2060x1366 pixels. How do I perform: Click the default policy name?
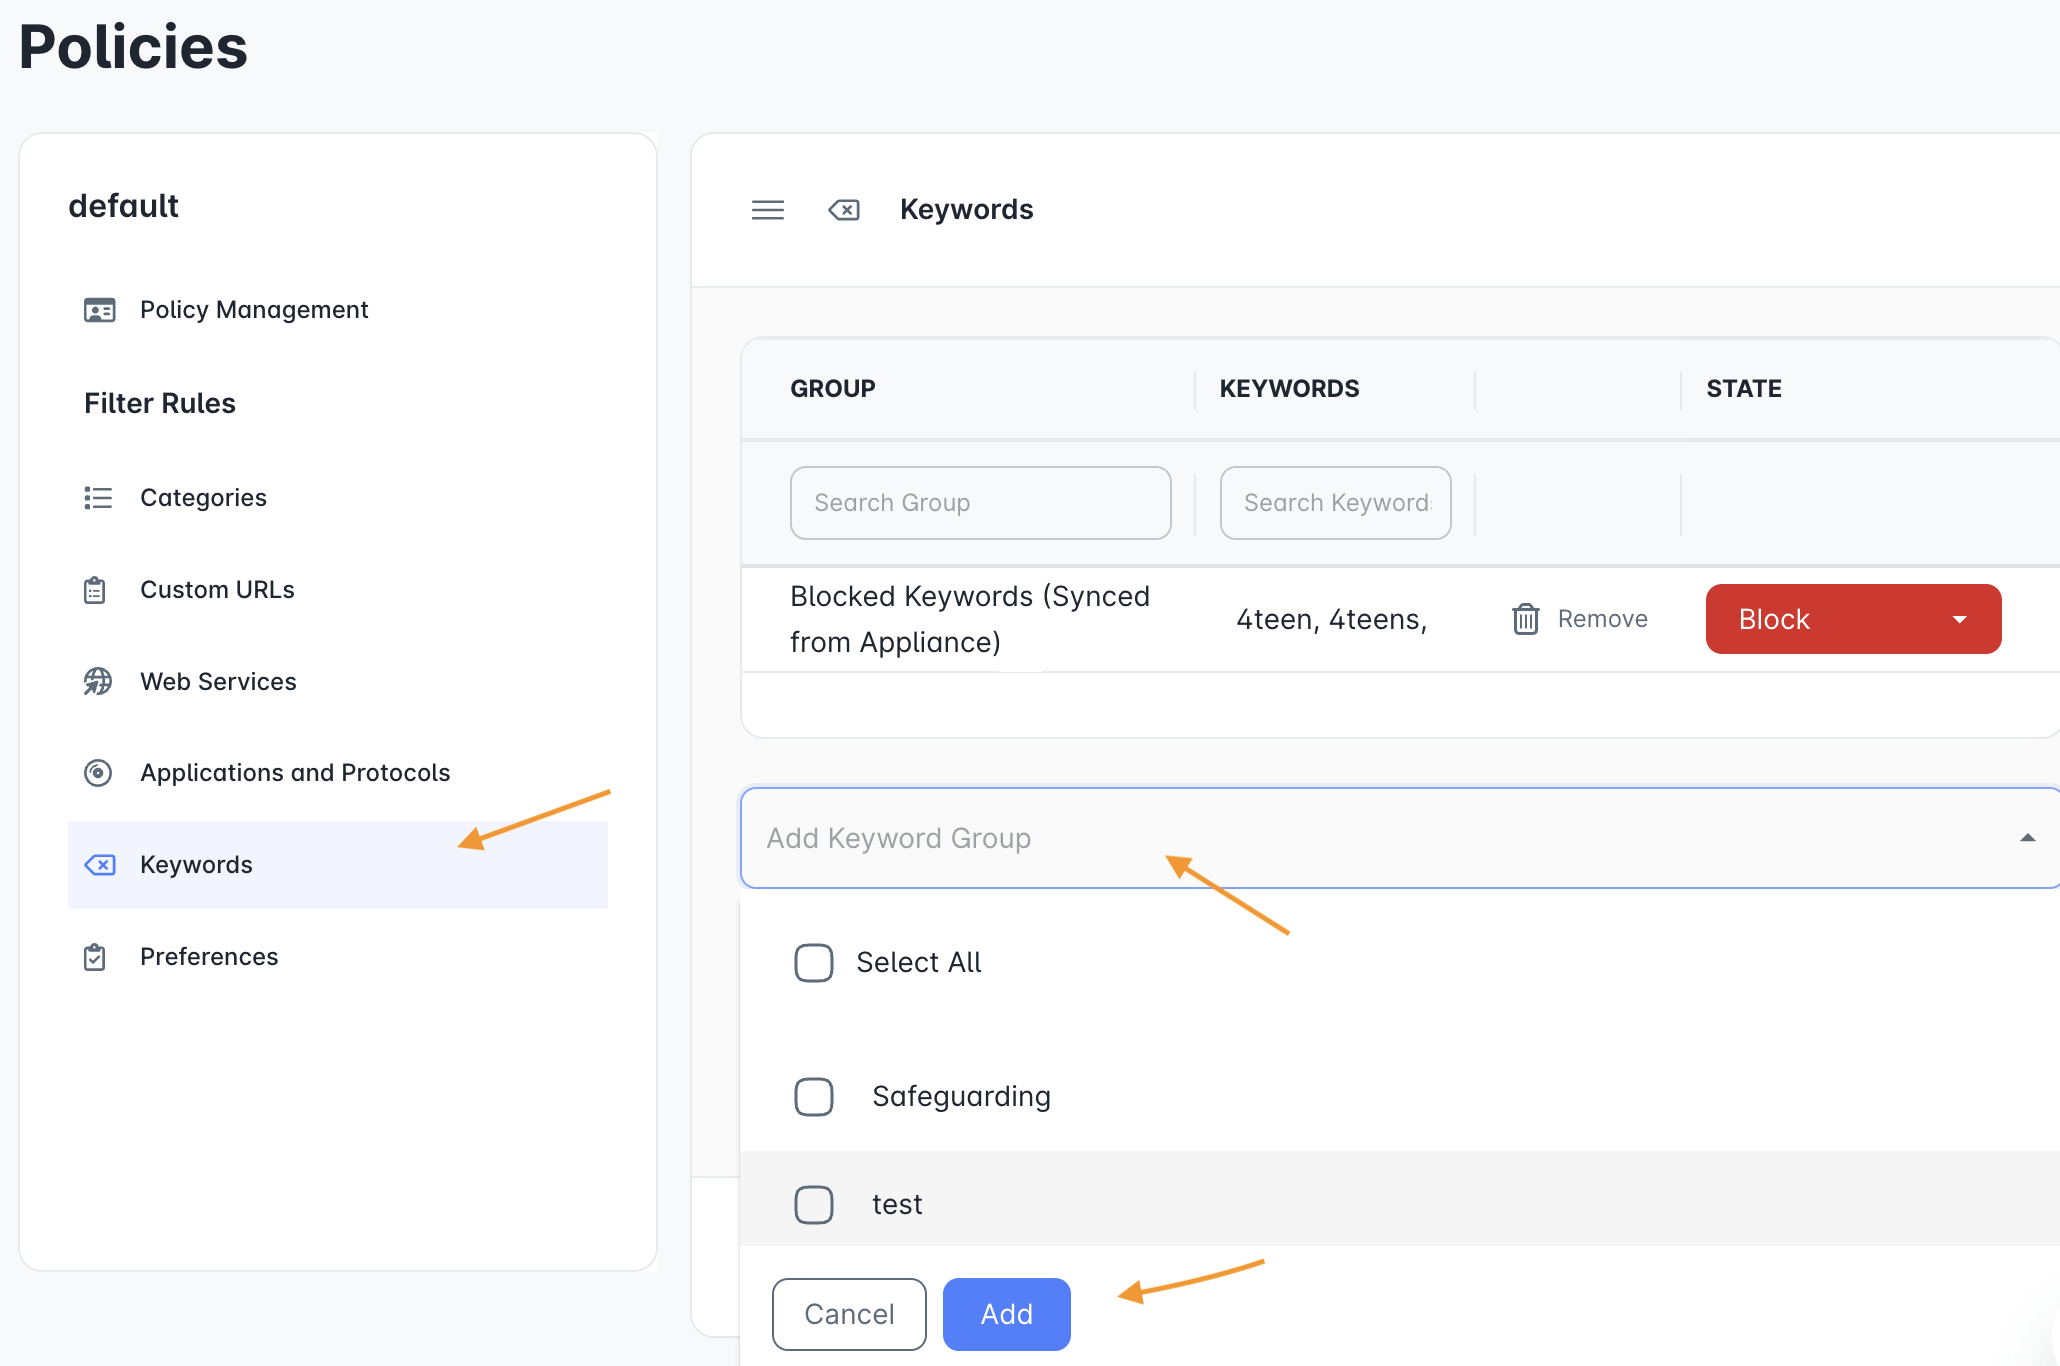coord(123,206)
